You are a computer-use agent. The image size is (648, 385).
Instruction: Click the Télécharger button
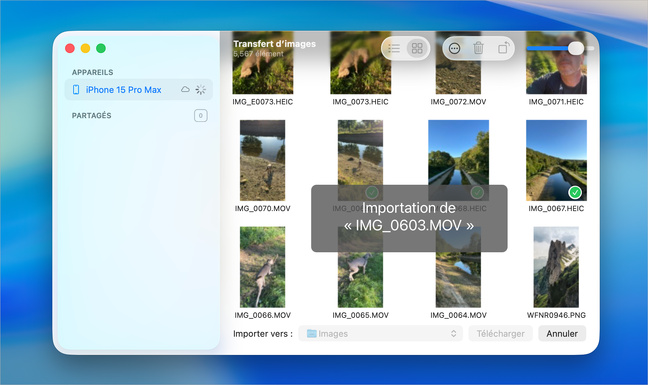click(x=500, y=333)
